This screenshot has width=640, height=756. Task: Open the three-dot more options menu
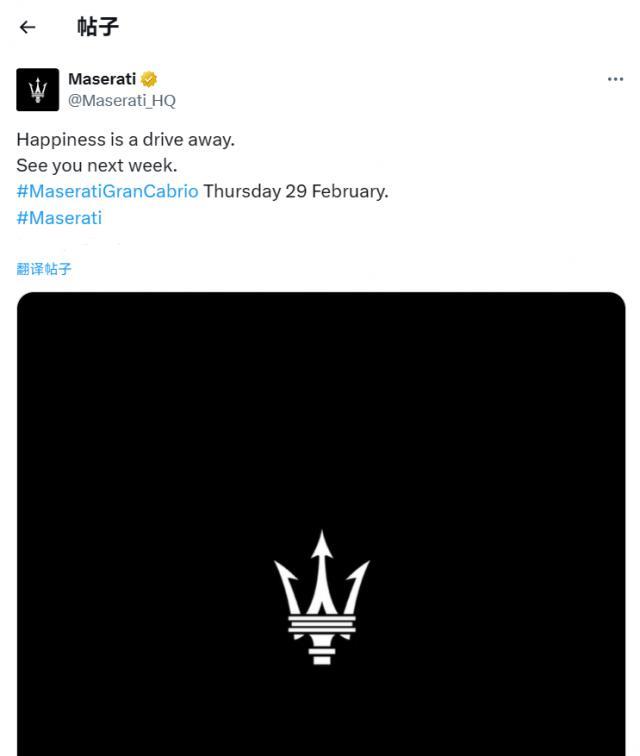(615, 80)
